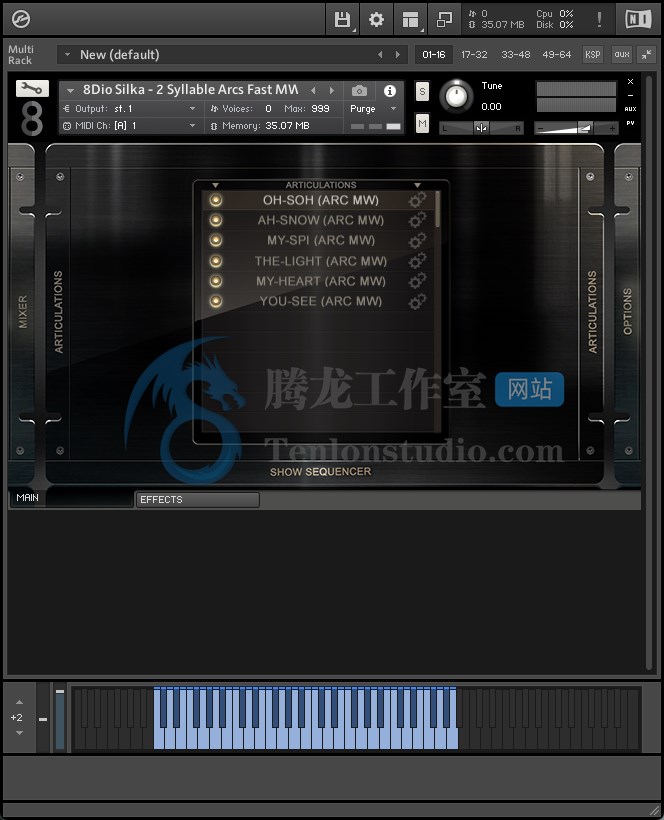Open settings gear for AH-SNOW articulation

(x=417, y=220)
